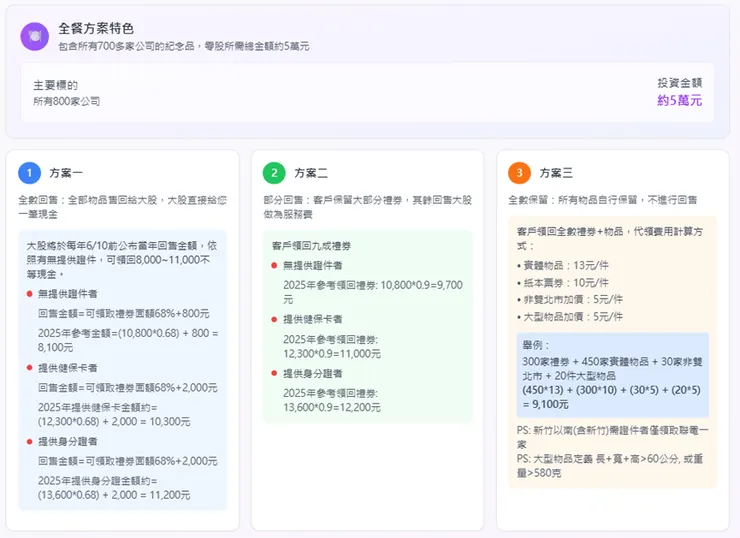The image size is (740, 538).
Task: Click red bullet before 提供健保卡者 in 方案一
Action: coord(30,368)
